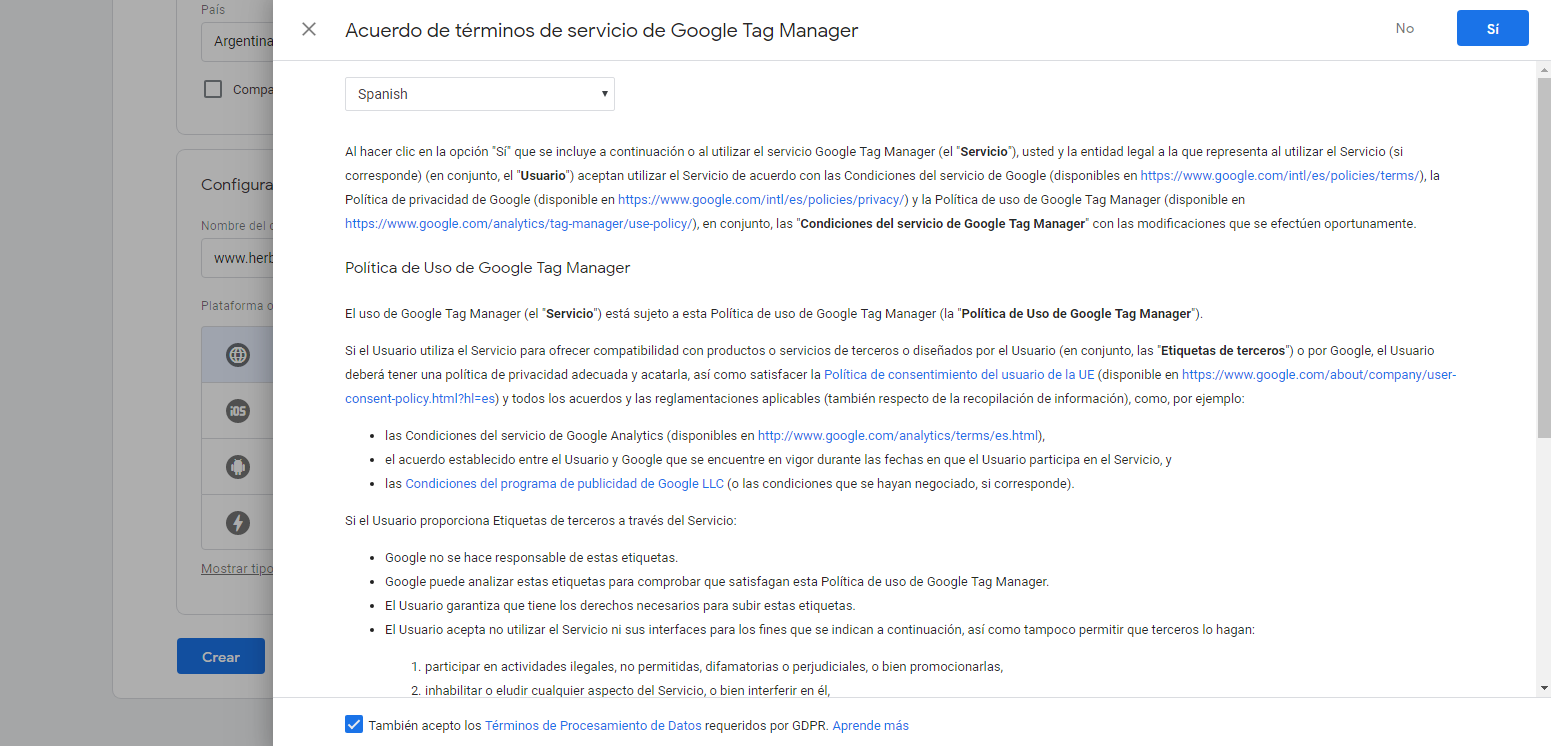Click the Política de Uso de Google Tag Manager heading
1551x746 pixels.
(x=487, y=268)
